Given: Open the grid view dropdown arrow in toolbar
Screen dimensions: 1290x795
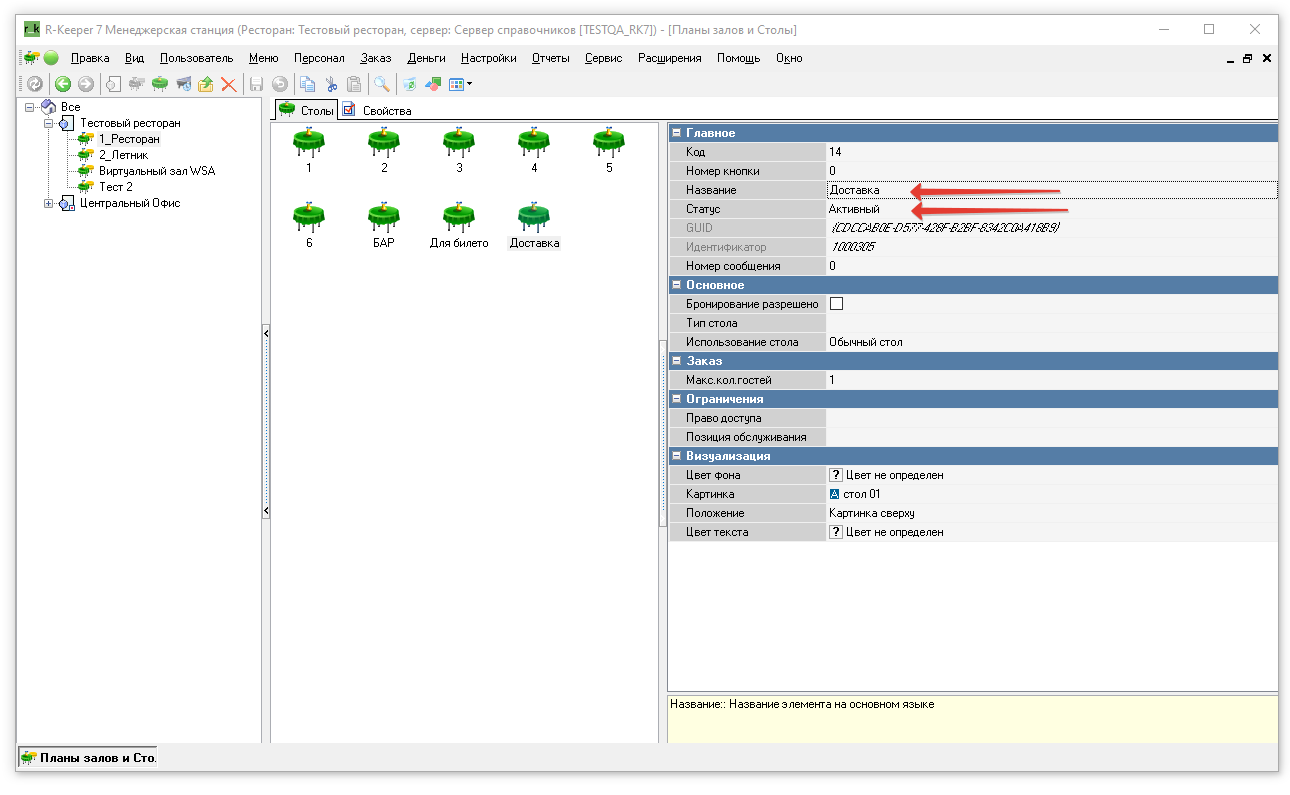Looking at the screenshot, I should click(x=469, y=85).
